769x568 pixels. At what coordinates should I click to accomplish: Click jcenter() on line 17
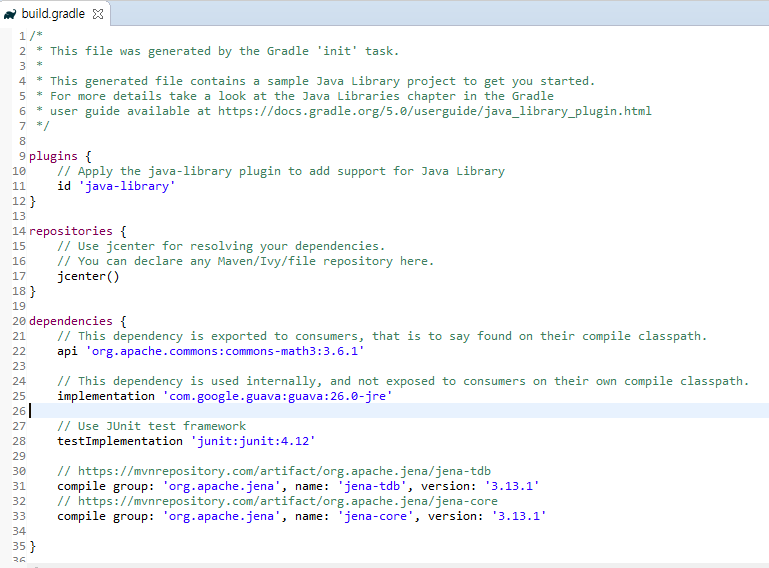[x=88, y=276]
